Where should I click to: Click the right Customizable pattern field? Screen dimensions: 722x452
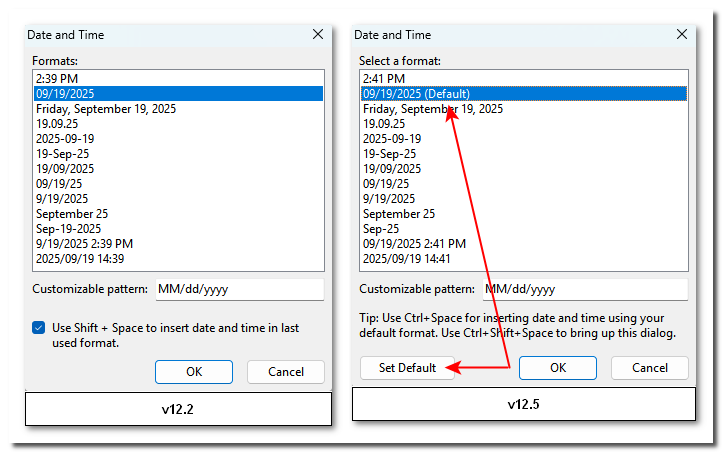pos(584,289)
